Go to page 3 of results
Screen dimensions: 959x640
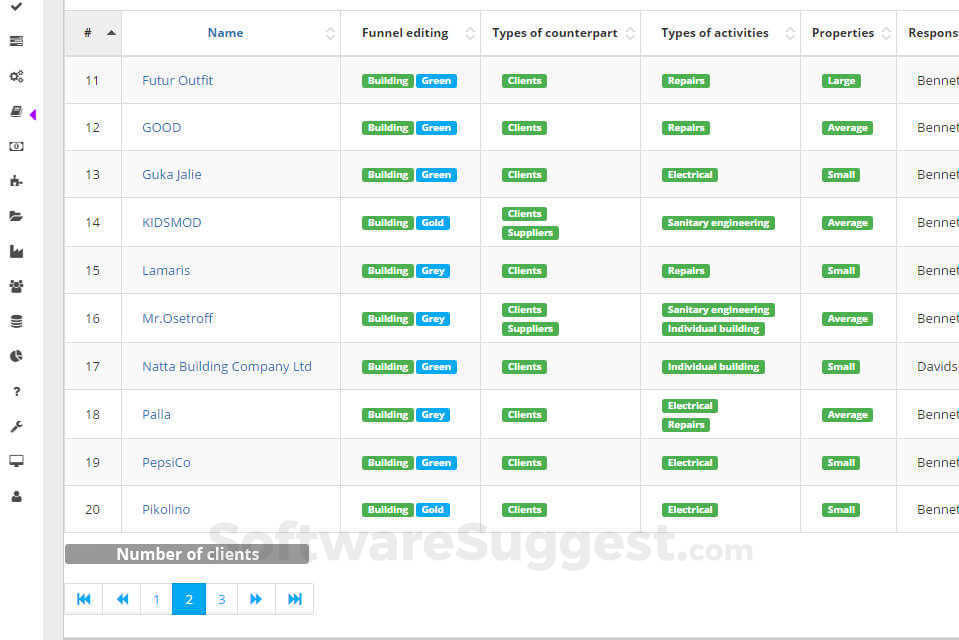221,599
